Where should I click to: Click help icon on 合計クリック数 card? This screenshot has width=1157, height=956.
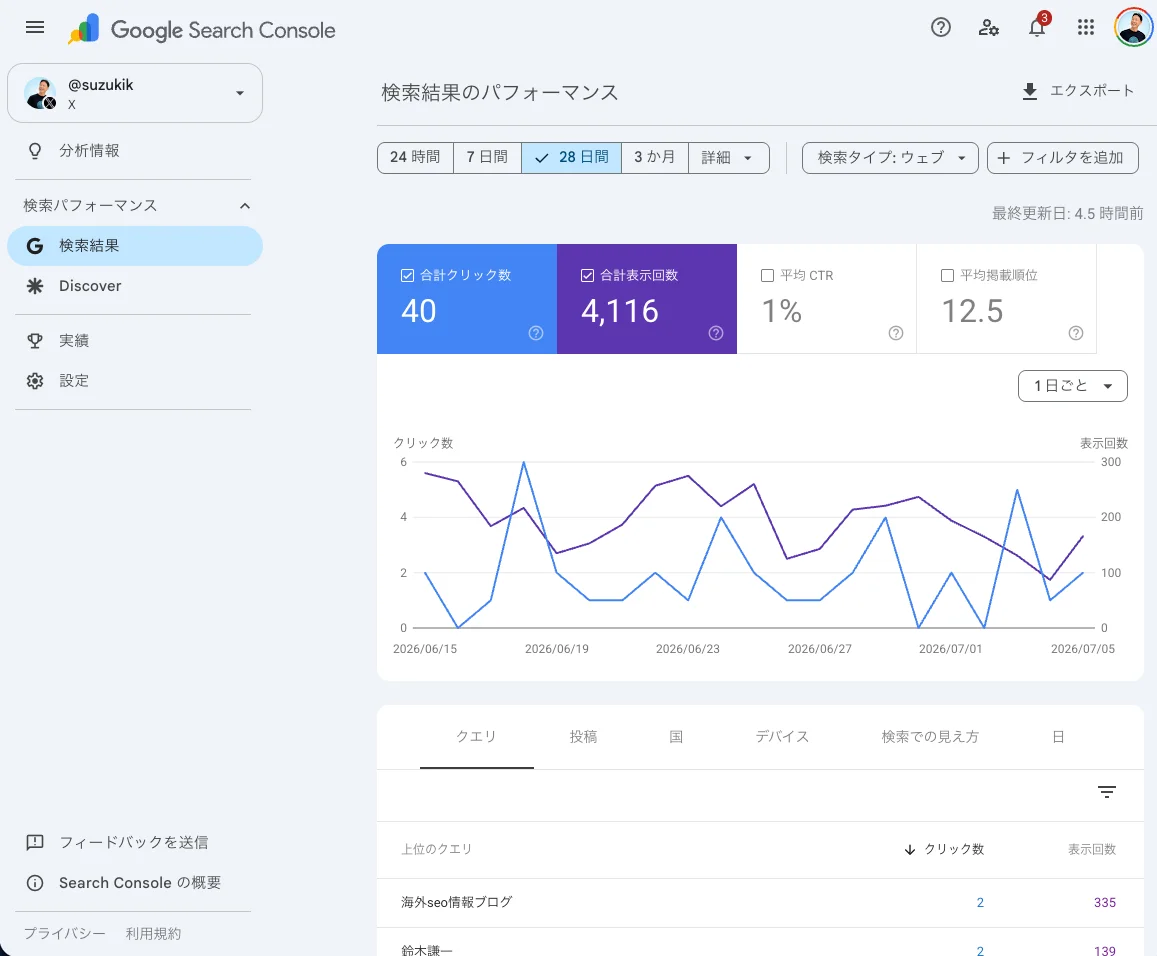tap(536, 333)
